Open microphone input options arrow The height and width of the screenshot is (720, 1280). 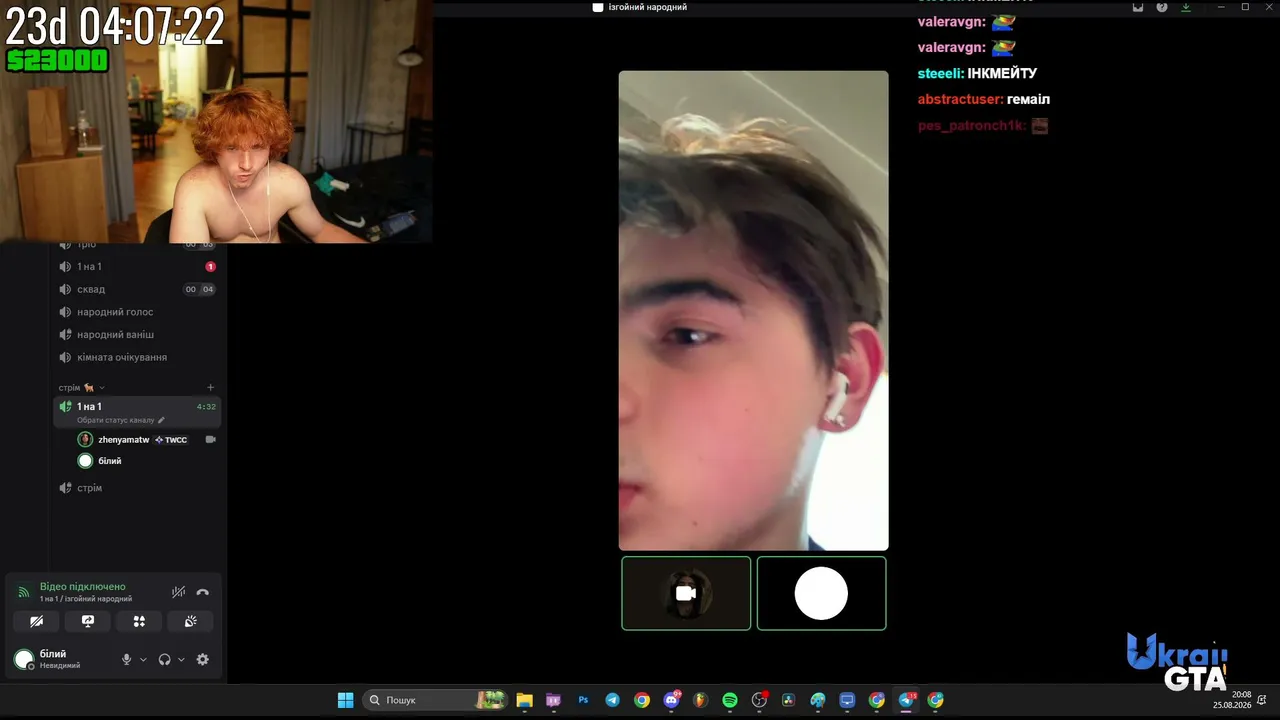pos(143,660)
